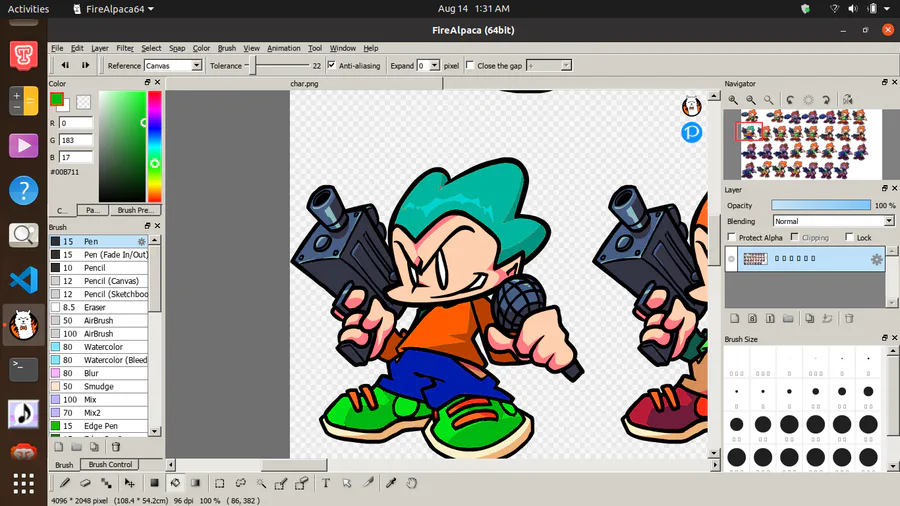Select the rectangular Select tool

[x=219, y=483]
